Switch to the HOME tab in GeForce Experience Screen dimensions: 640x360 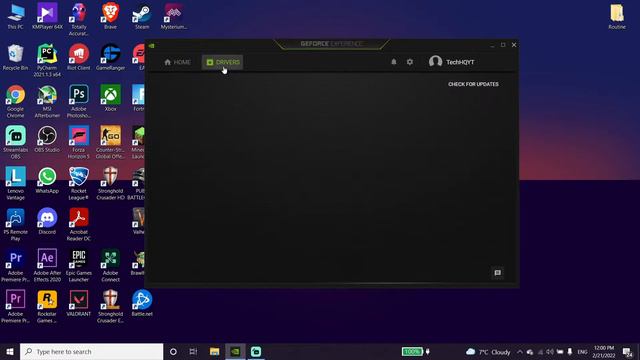tap(177, 62)
